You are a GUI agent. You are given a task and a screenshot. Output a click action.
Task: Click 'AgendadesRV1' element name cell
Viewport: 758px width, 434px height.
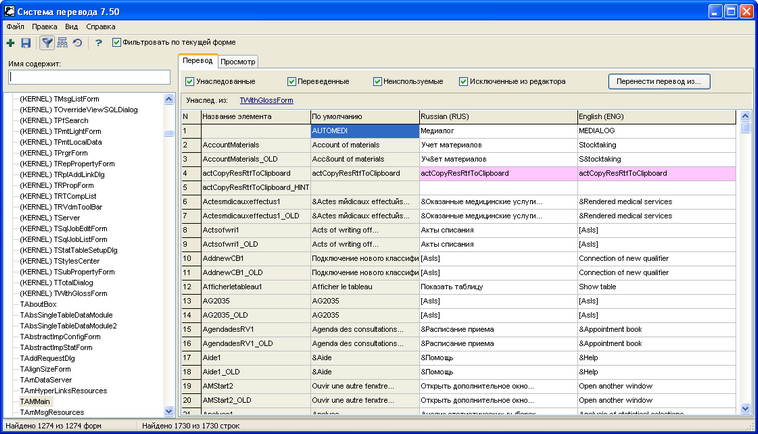pyautogui.click(x=256, y=330)
